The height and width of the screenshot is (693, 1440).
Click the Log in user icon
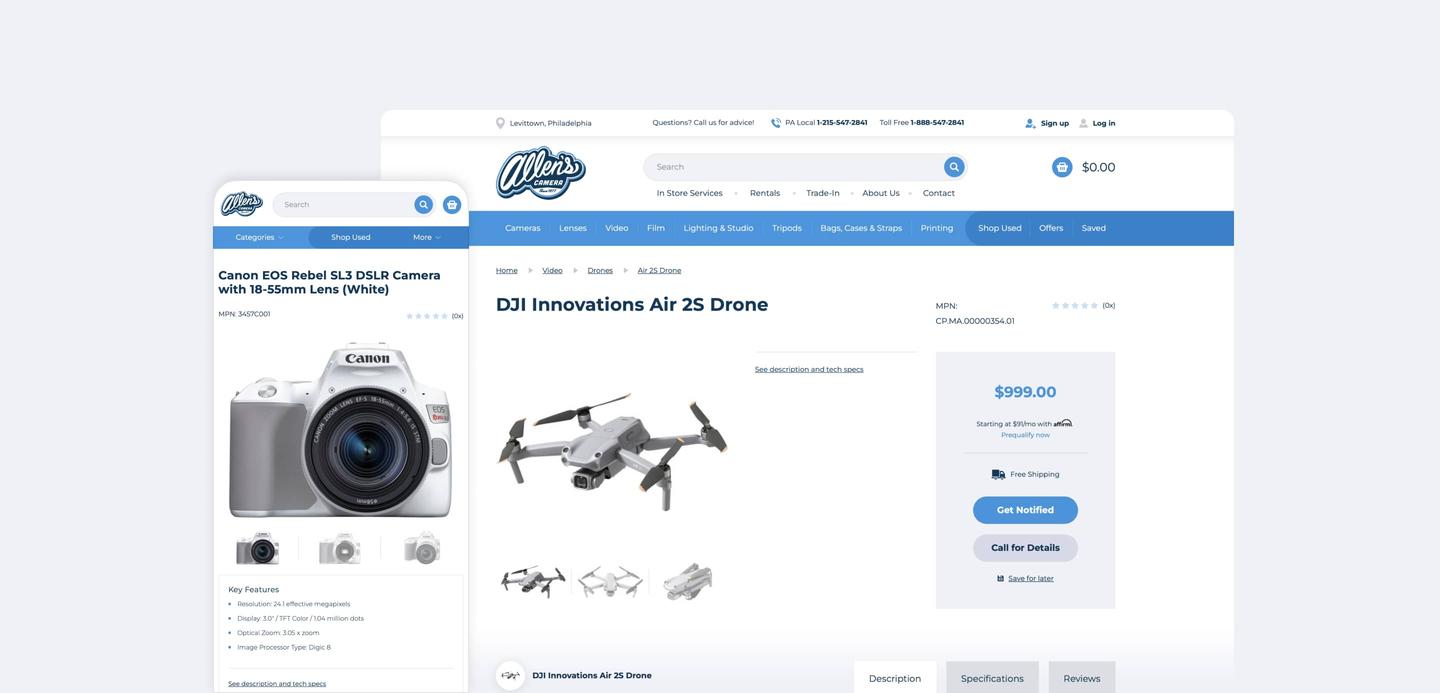click(1083, 123)
